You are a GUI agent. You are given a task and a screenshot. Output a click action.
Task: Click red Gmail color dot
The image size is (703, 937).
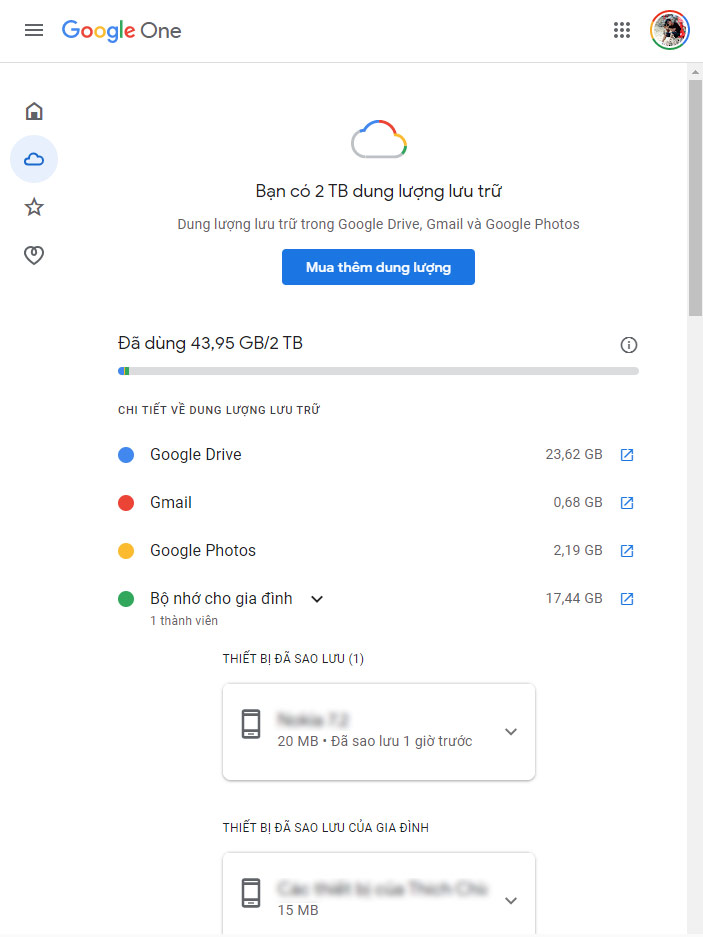126,503
